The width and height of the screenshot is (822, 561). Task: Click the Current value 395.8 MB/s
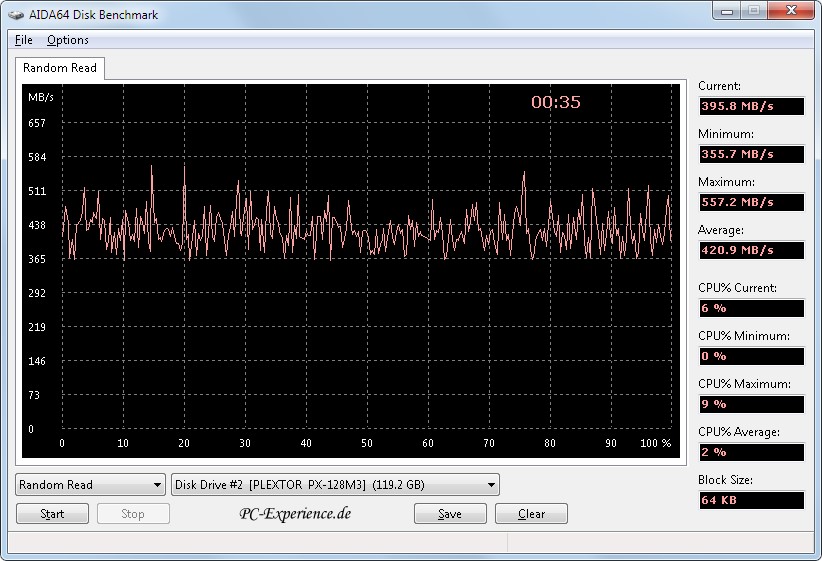click(x=751, y=106)
